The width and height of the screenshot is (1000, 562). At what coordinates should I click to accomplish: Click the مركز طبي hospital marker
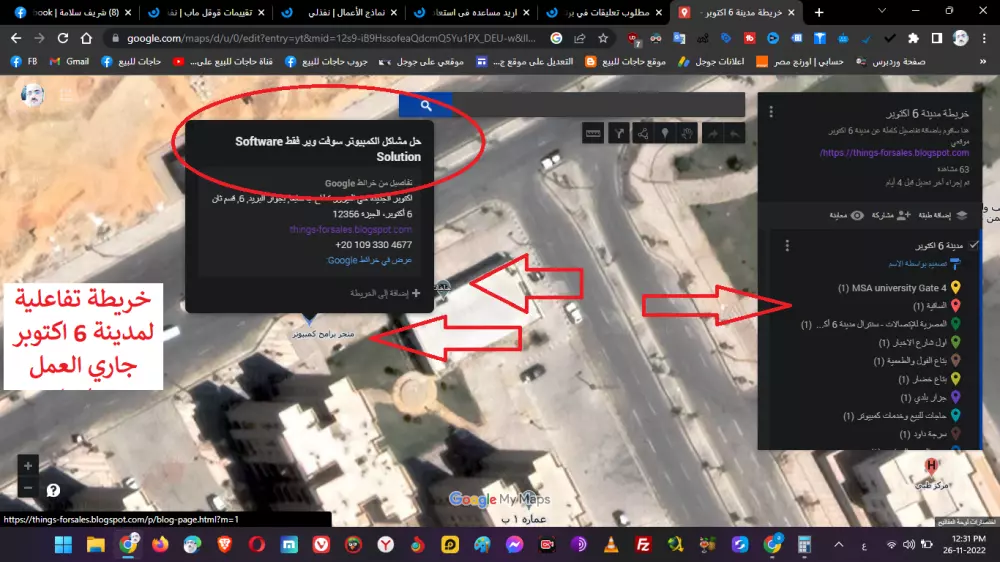tap(931, 466)
